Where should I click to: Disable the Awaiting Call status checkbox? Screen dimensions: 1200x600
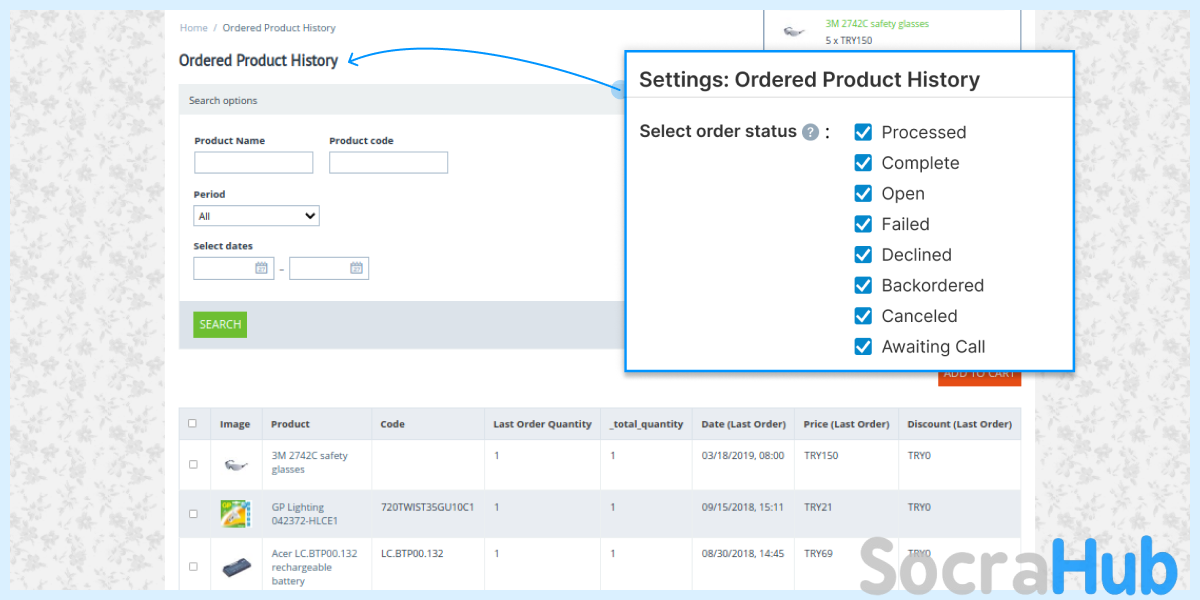(863, 347)
